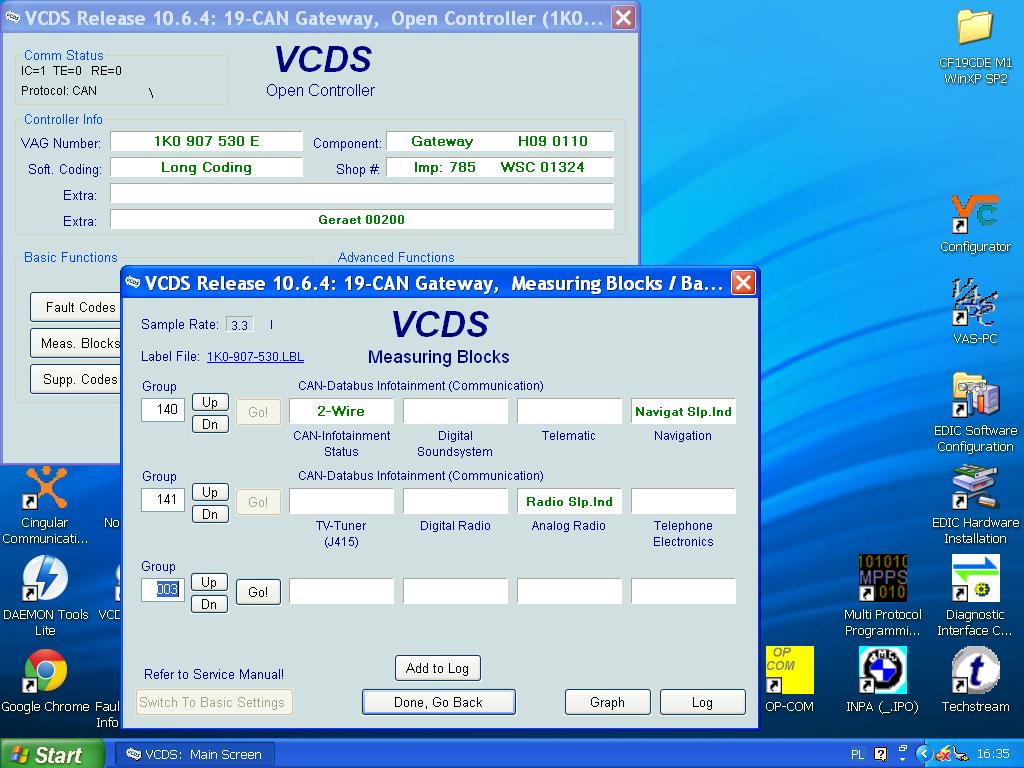Open the VAS-PC desktop shortcut
The image size is (1024, 768).
[975, 311]
